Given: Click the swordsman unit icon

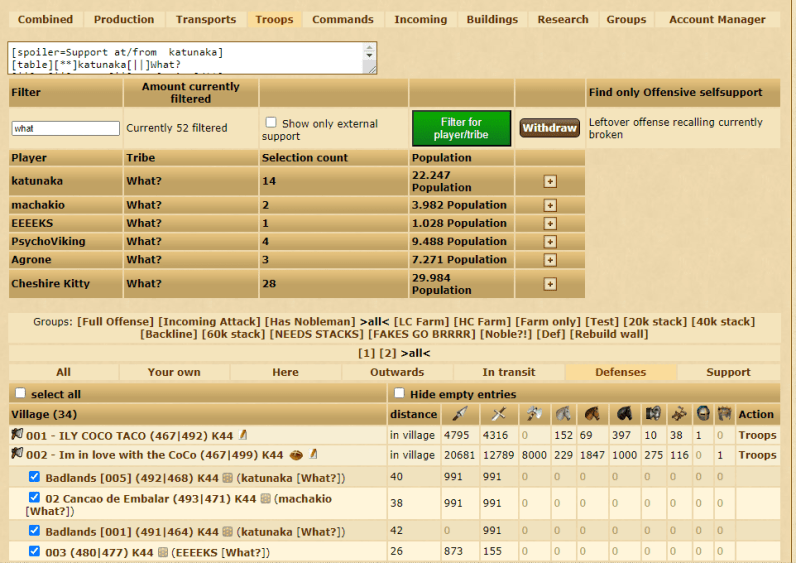Looking at the screenshot, I should [x=499, y=414].
